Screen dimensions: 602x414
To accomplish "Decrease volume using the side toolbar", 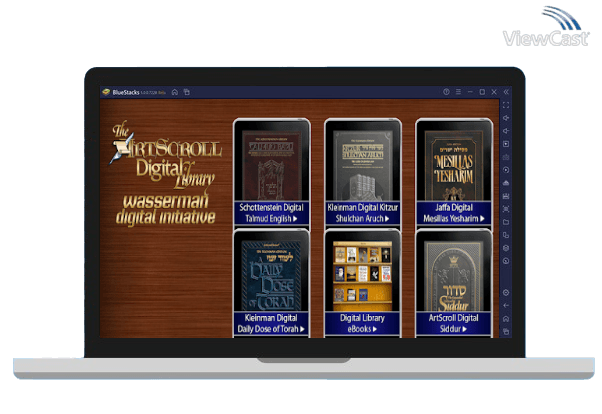I will [x=506, y=131].
